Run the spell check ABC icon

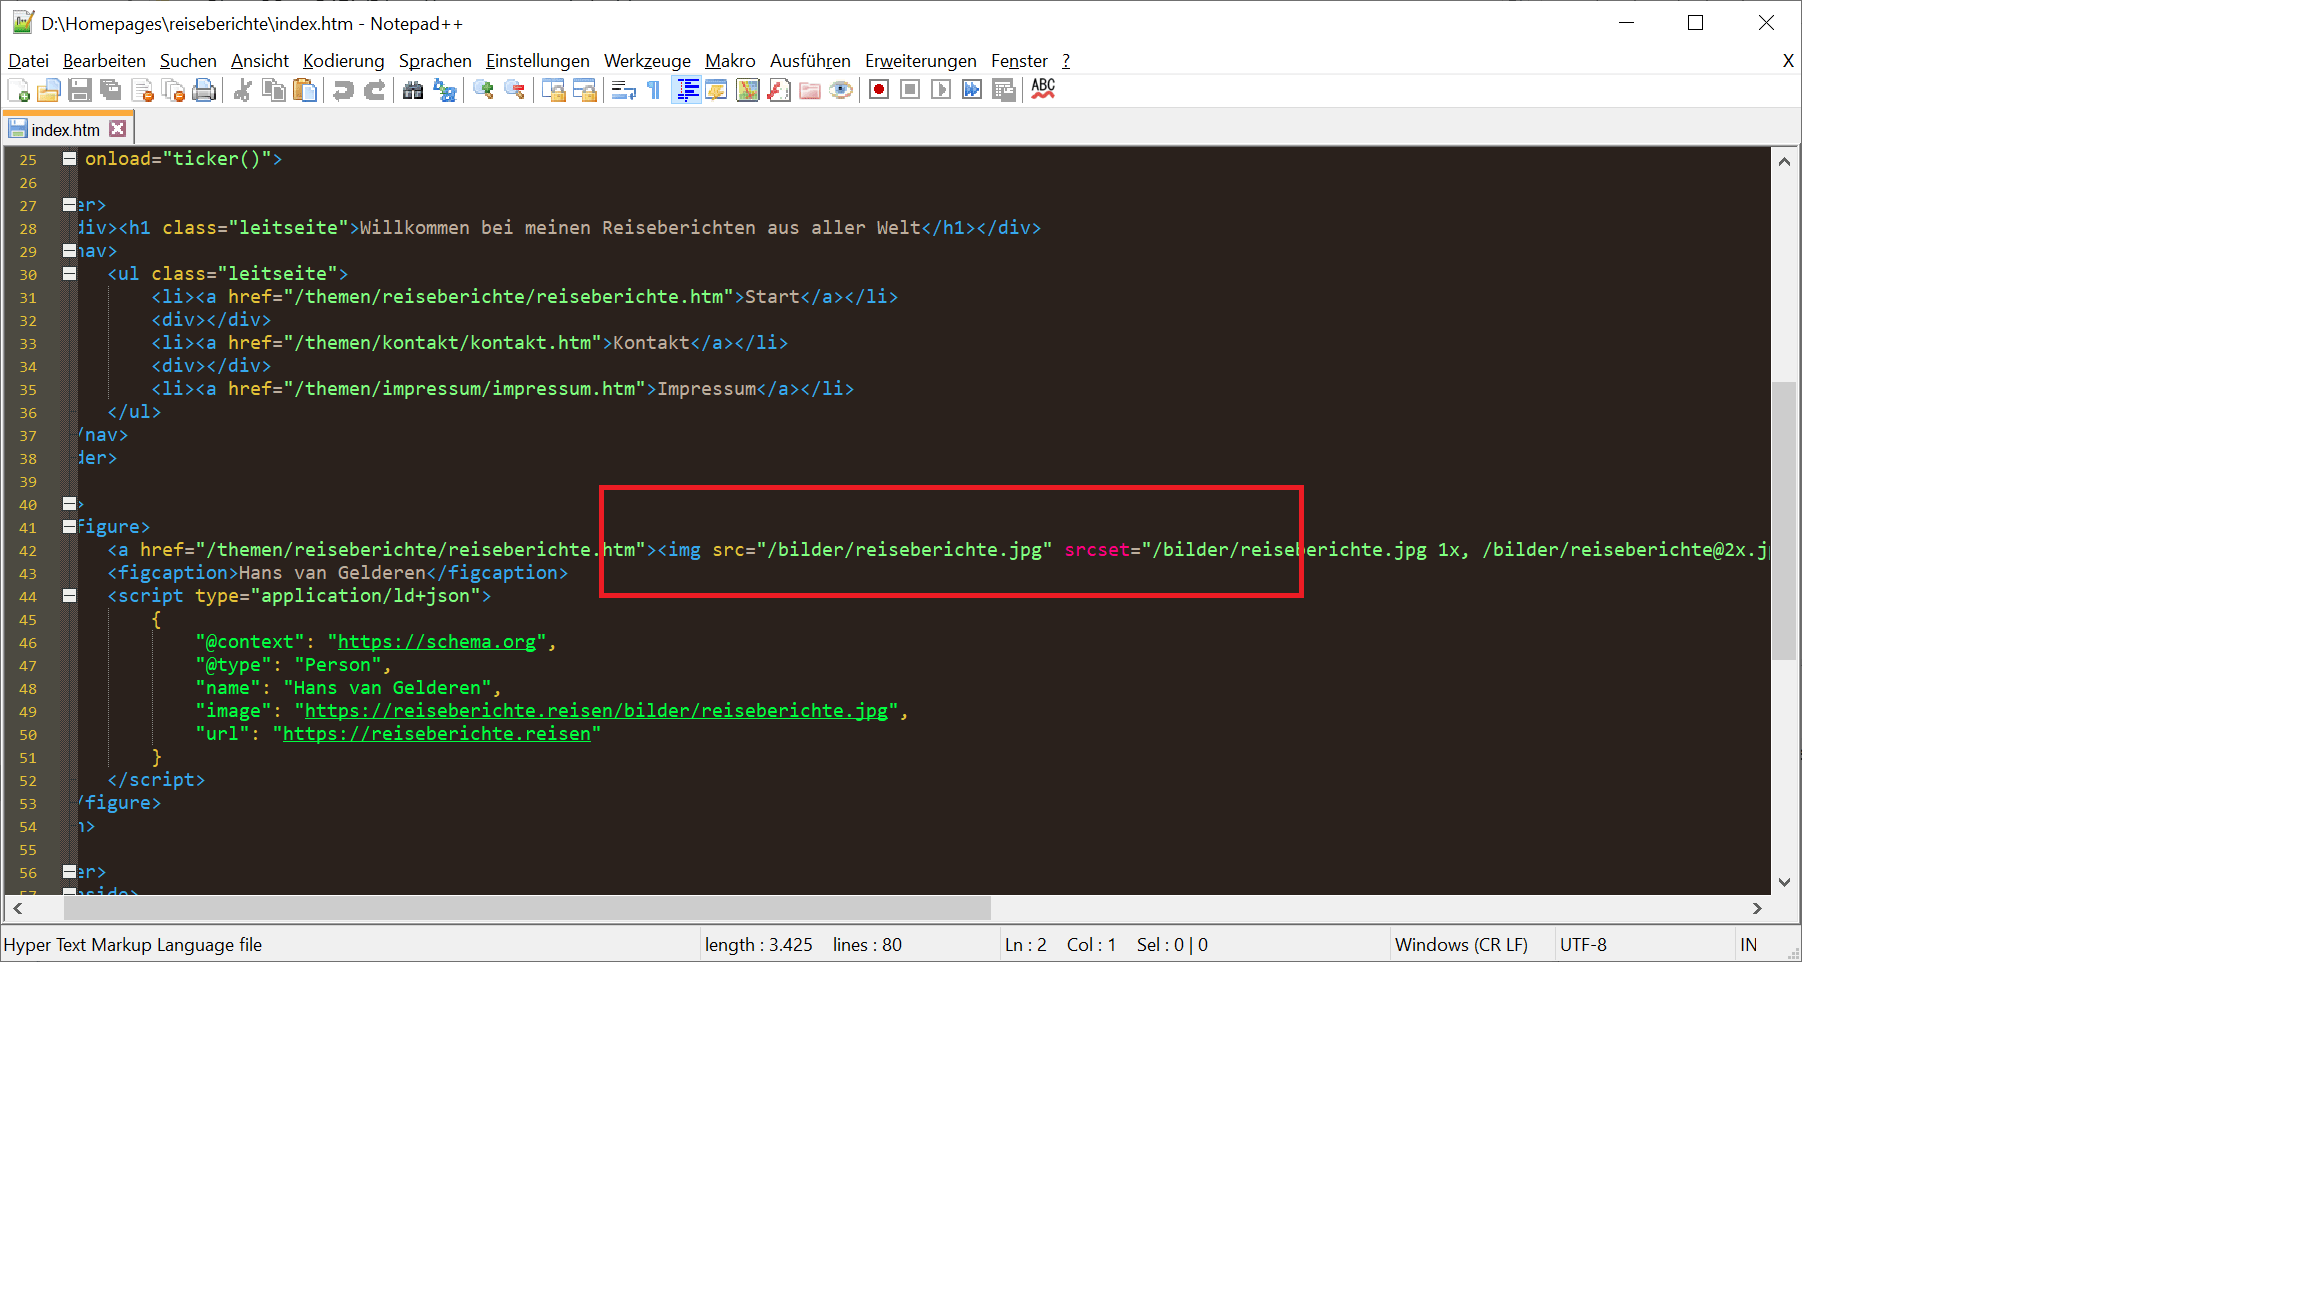pos(1043,90)
